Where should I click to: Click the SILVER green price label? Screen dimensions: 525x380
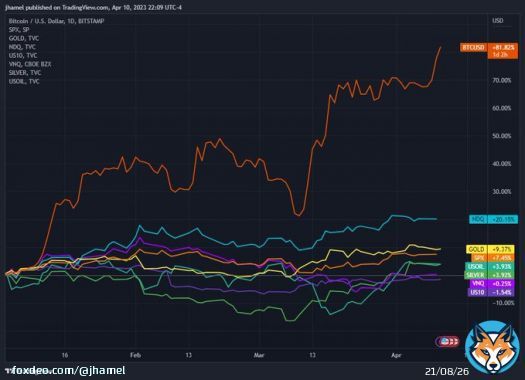(x=490, y=275)
